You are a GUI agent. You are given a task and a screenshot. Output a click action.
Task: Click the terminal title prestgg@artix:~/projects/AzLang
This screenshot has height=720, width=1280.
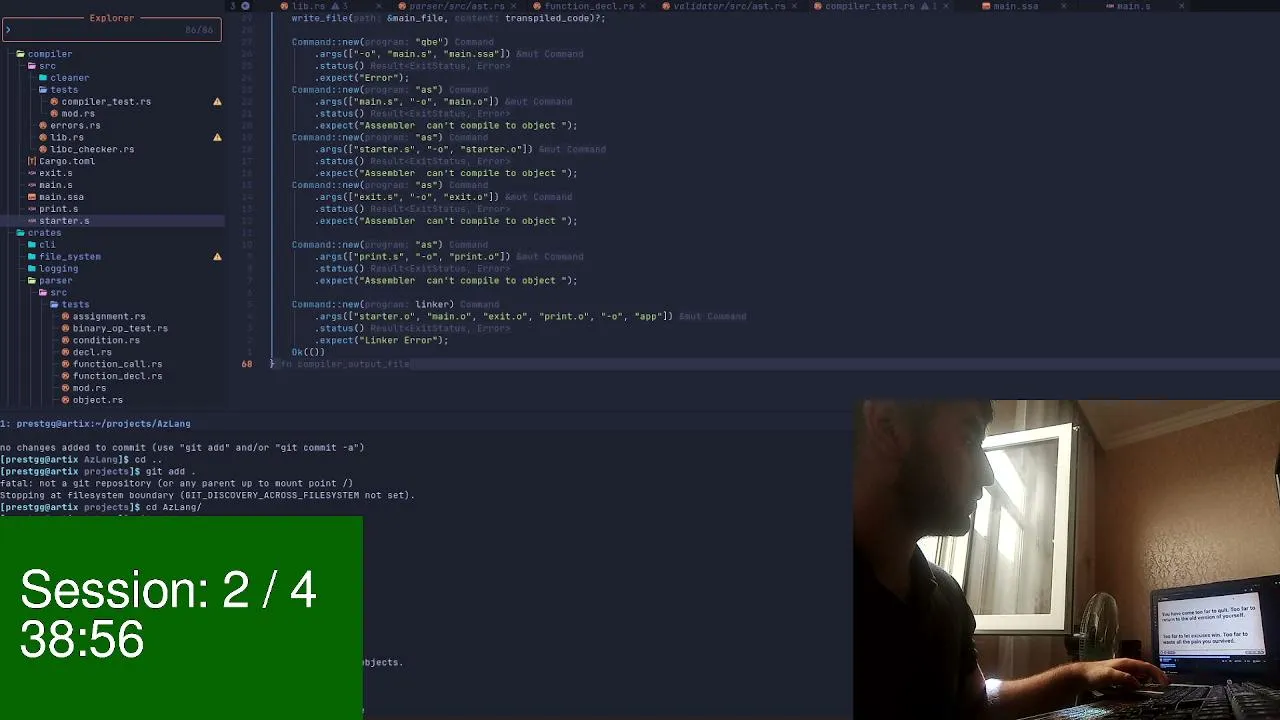click(x=102, y=424)
